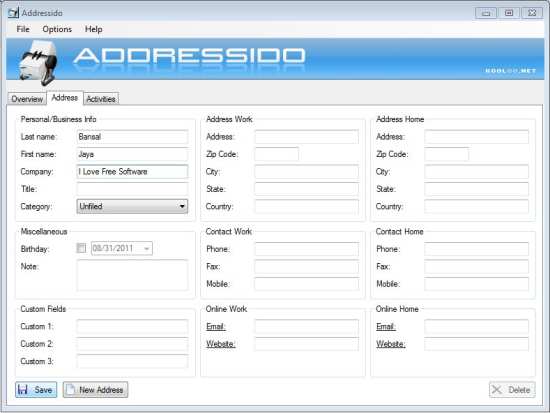Click the Online Home Website link

(390, 344)
